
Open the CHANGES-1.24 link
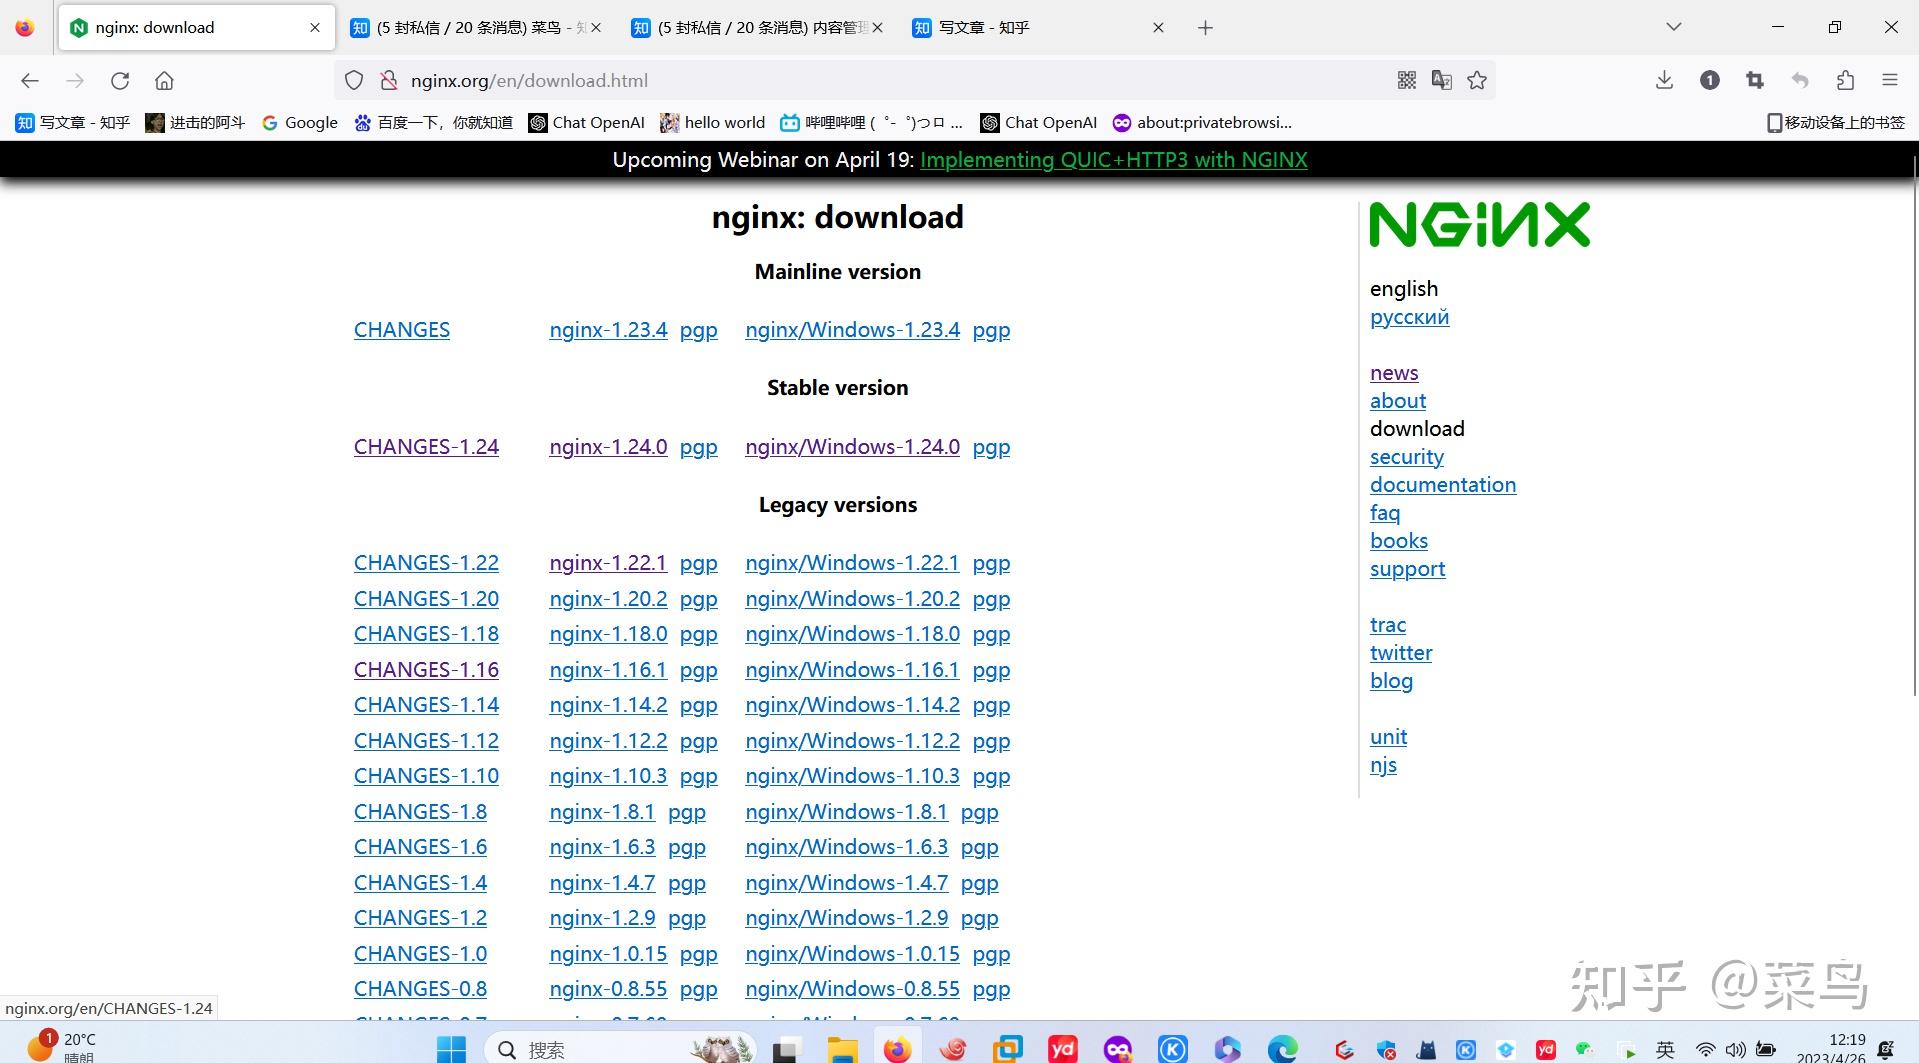(x=426, y=447)
